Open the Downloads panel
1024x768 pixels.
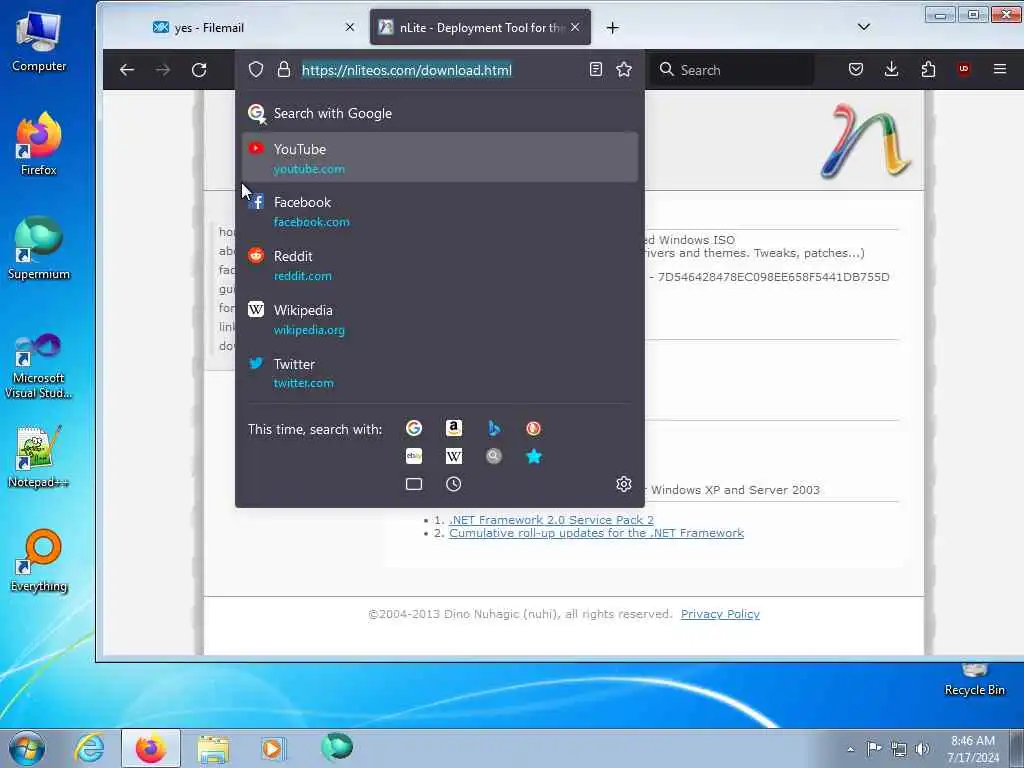click(891, 69)
